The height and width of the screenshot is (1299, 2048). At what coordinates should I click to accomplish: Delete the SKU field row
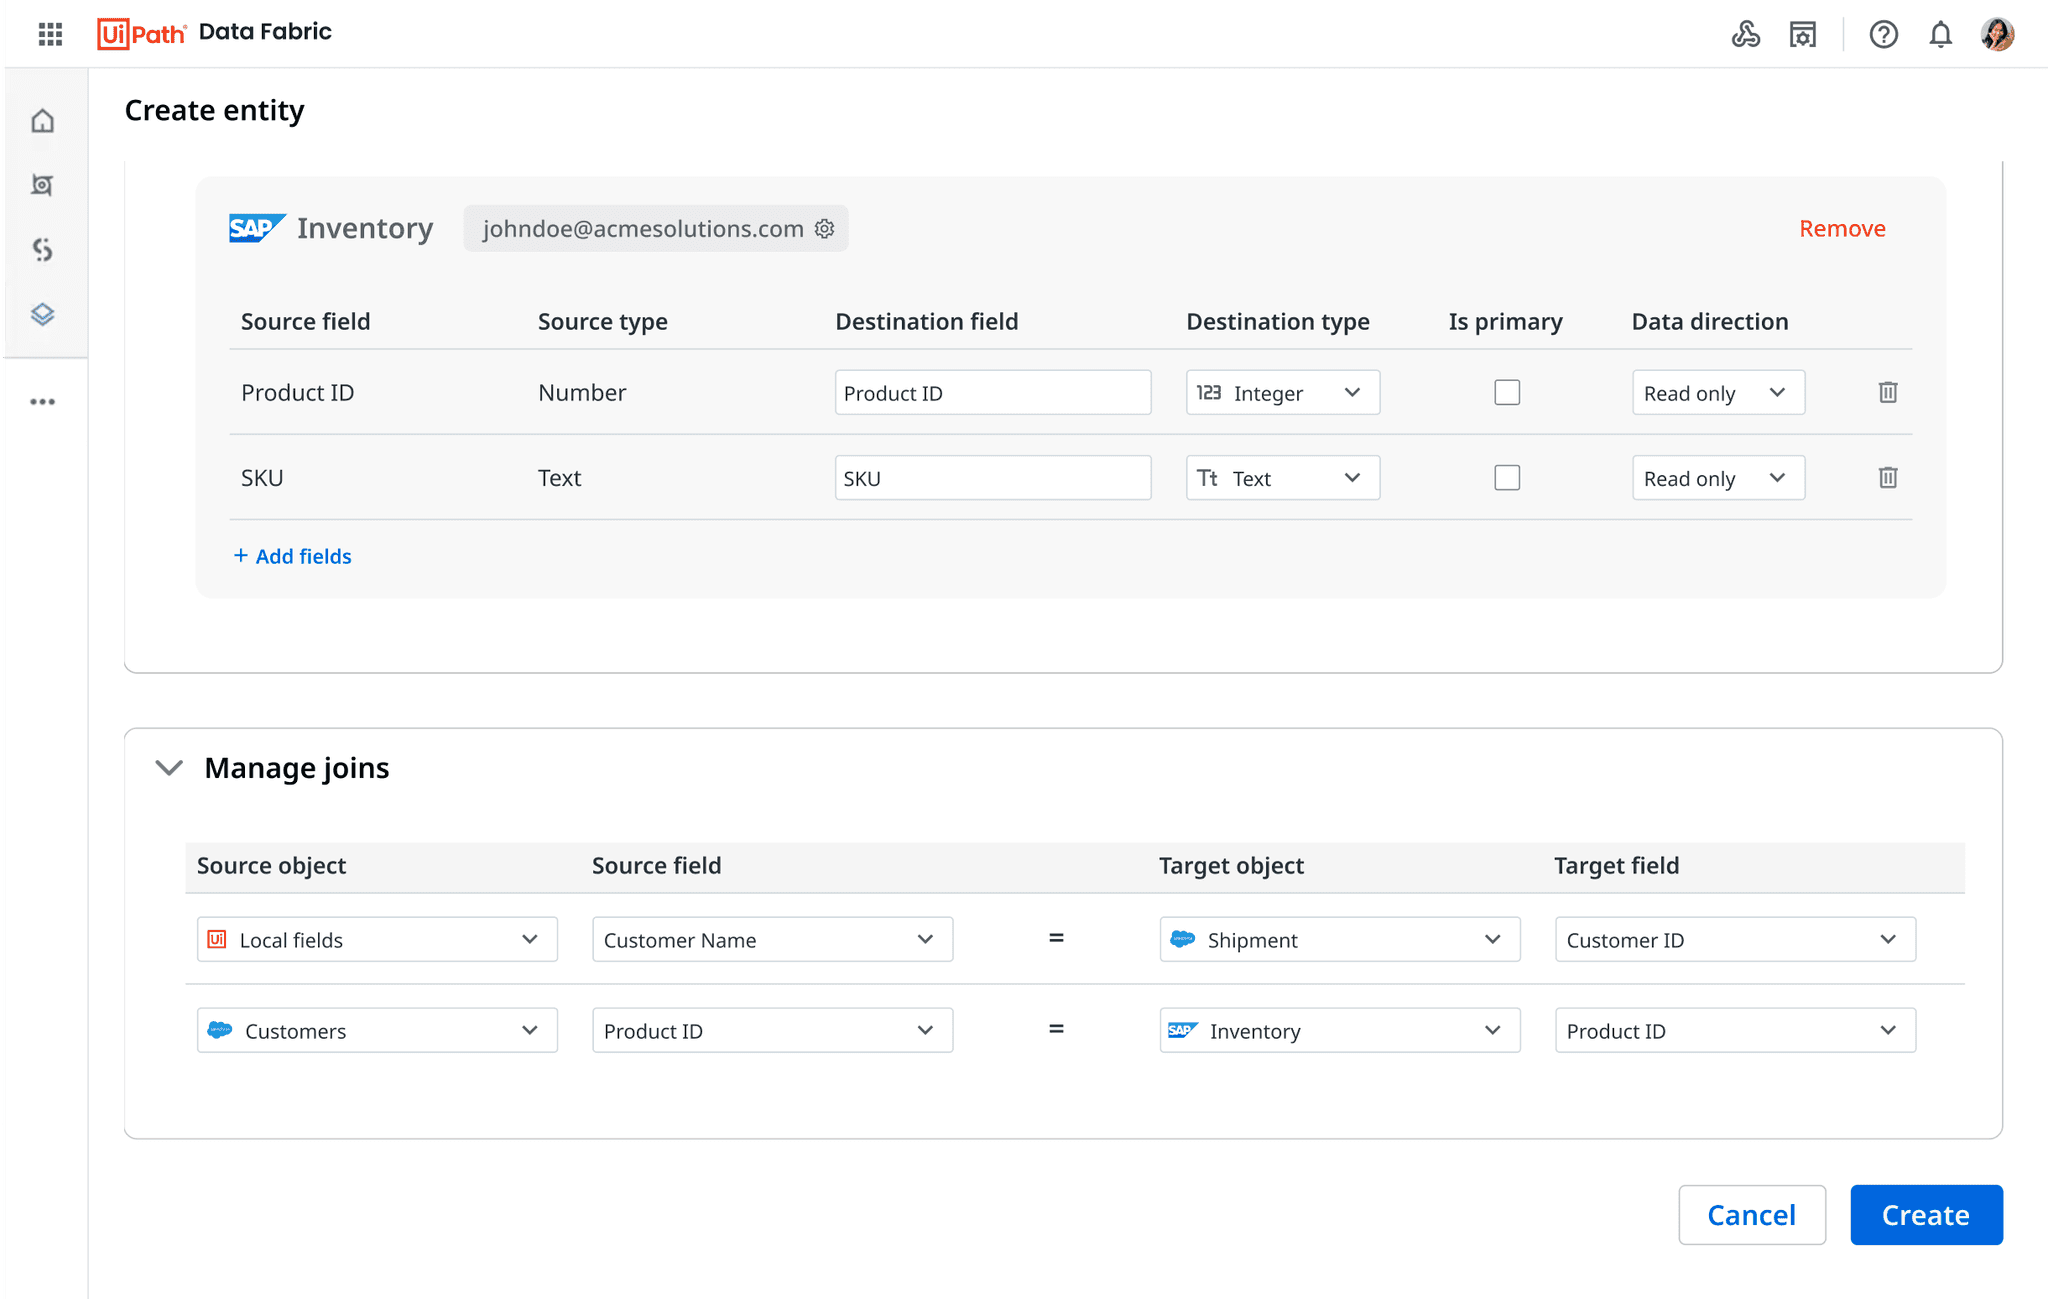pyautogui.click(x=1887, y=478)
